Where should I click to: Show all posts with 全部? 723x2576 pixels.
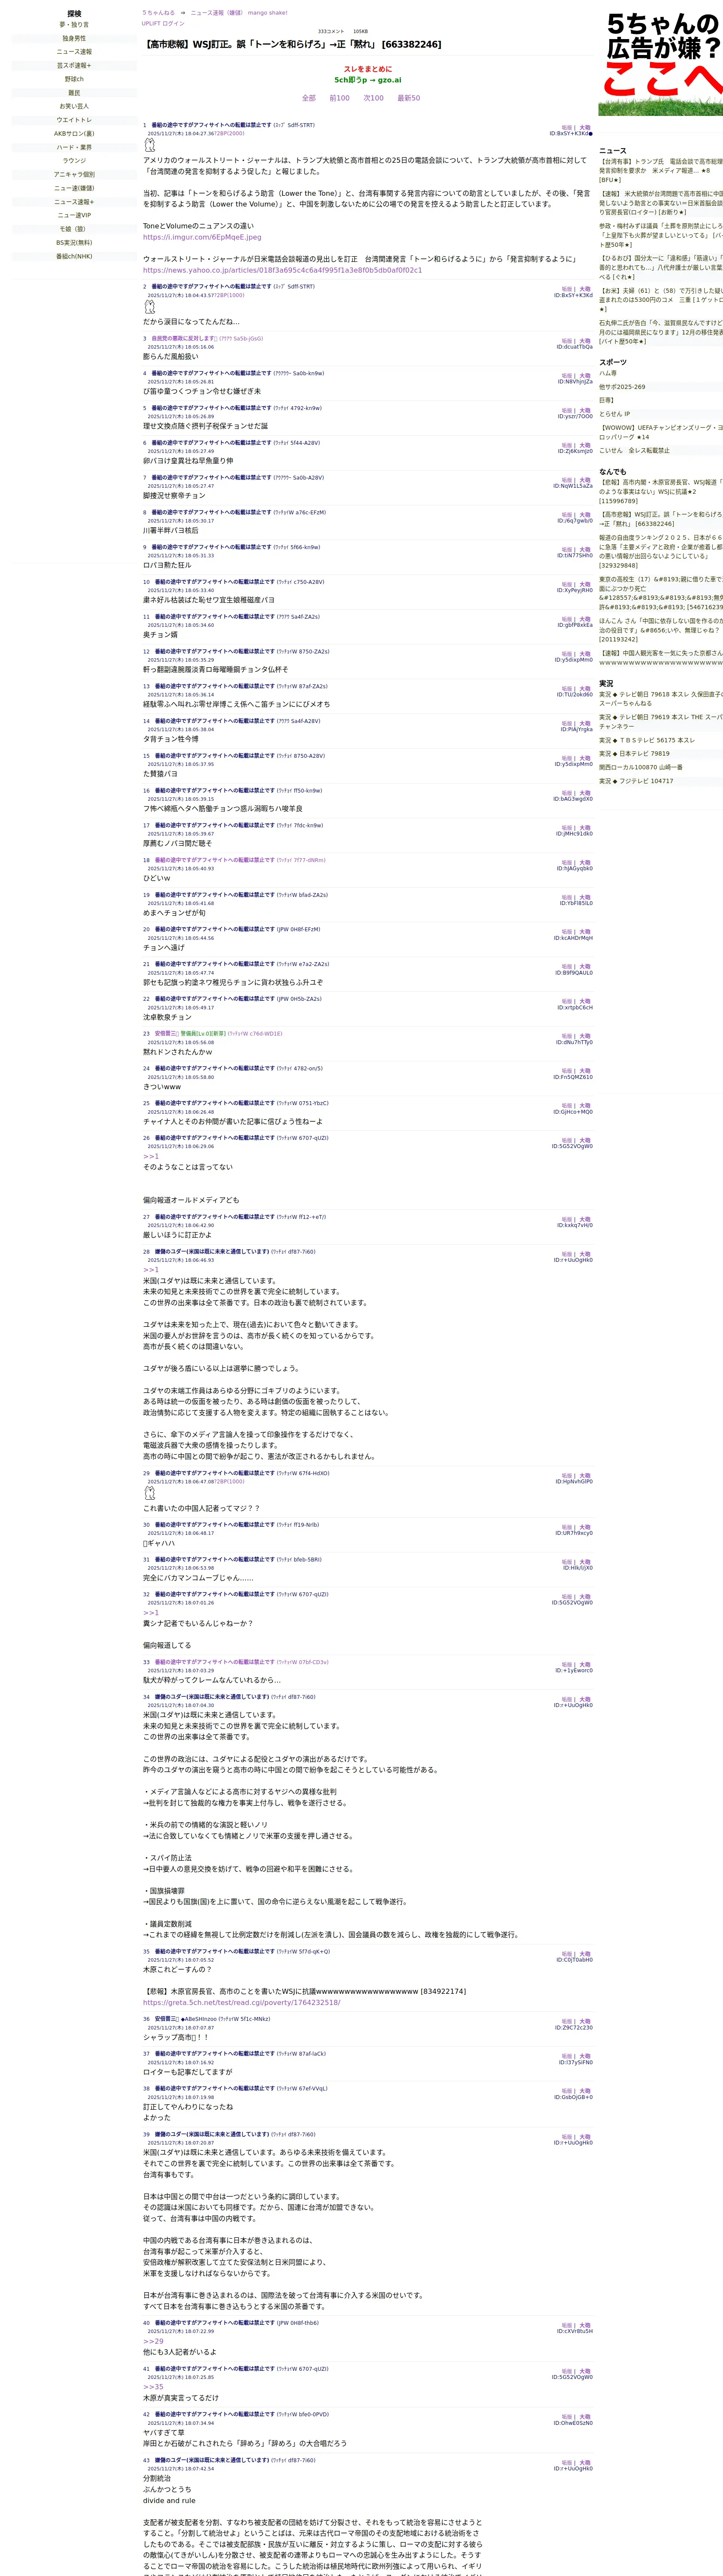pos(309,98)
